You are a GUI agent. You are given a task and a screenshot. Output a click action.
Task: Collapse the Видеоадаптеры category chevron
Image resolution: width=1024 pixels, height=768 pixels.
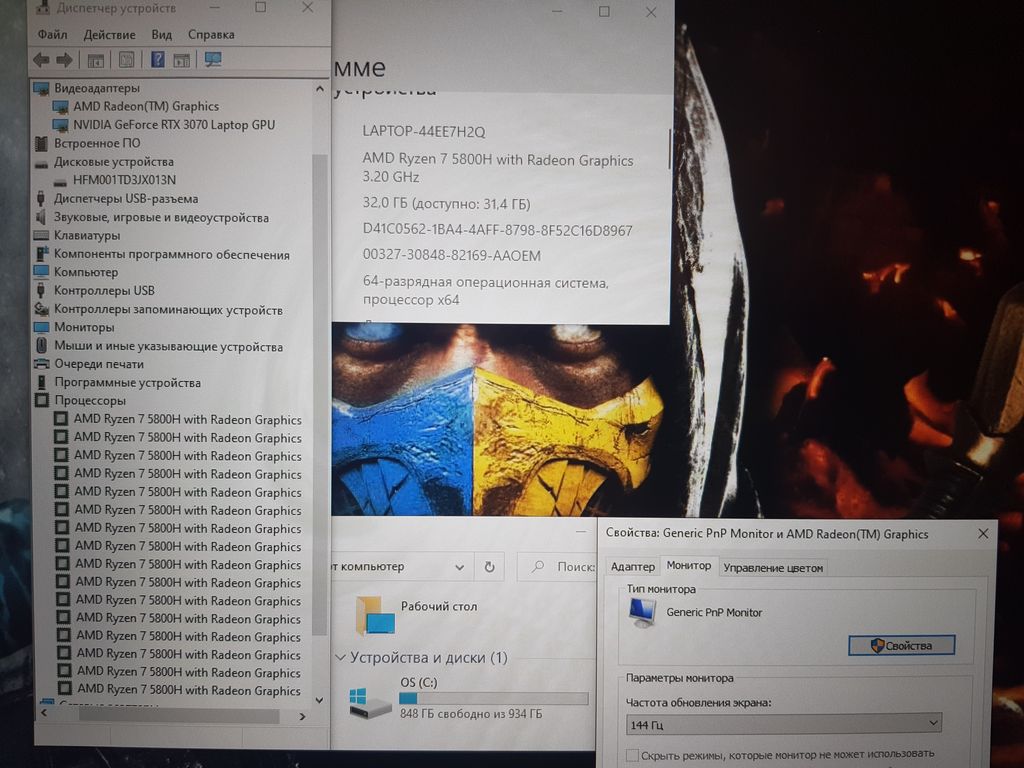[x=38, y=88]
